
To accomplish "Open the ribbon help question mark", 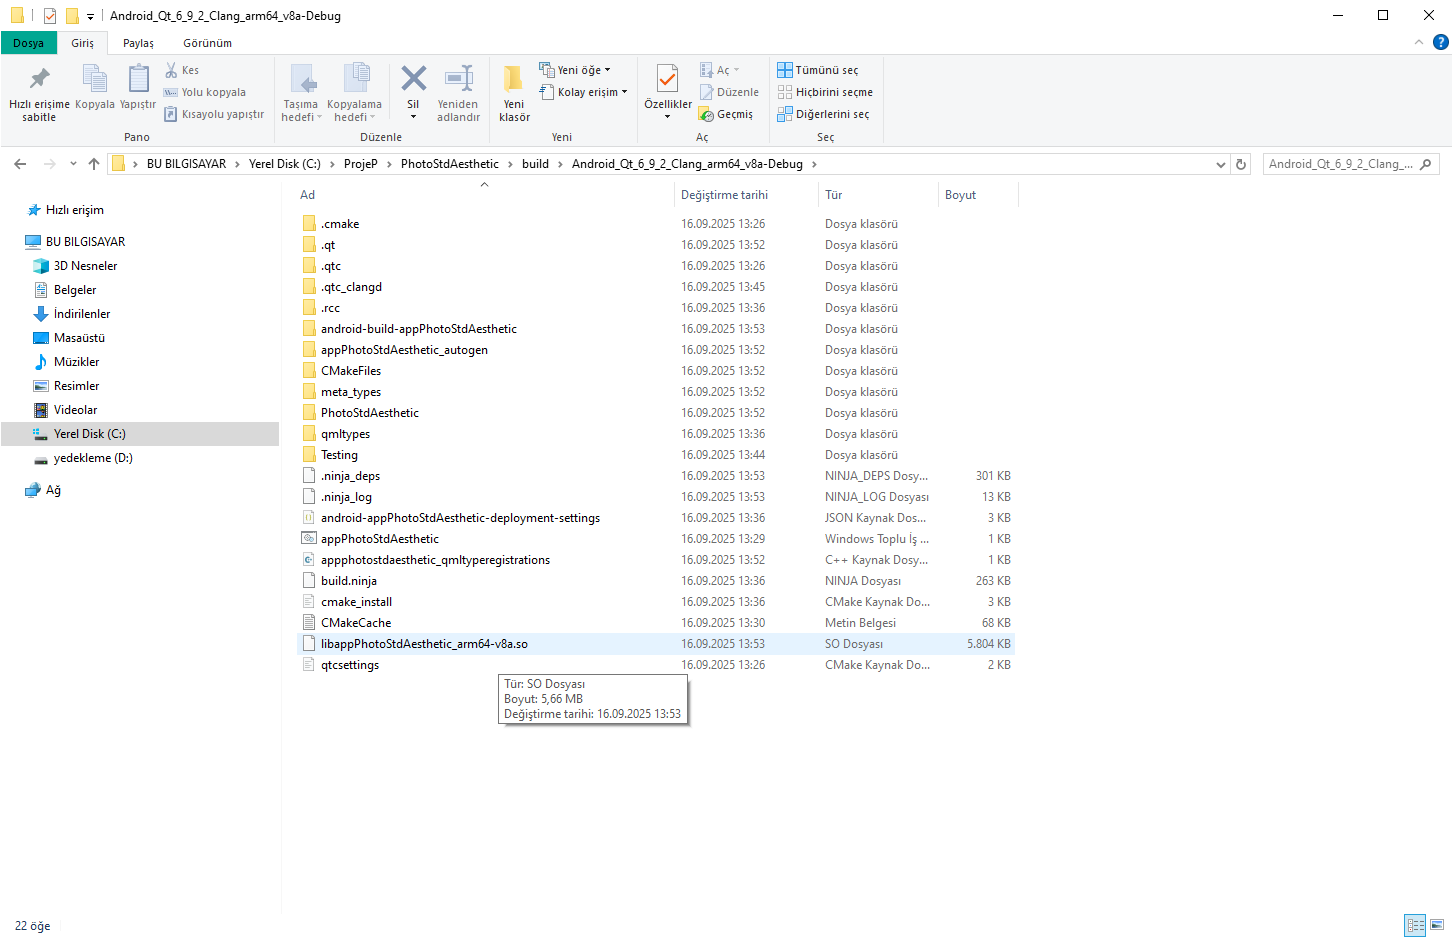I will coord(1440,42).
